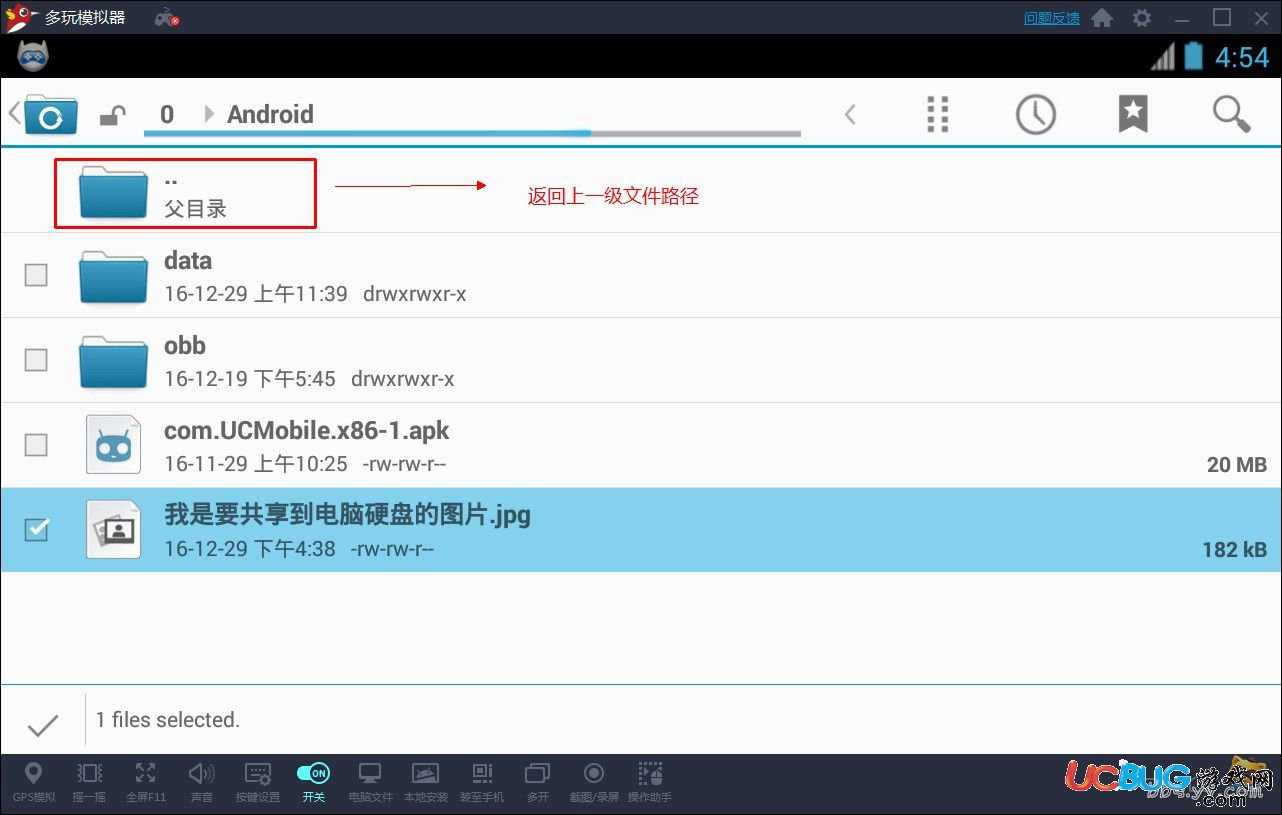Screen dimensions: 1282x815
Task: Click the data folder icon
Action: click(x=113, y=276)
